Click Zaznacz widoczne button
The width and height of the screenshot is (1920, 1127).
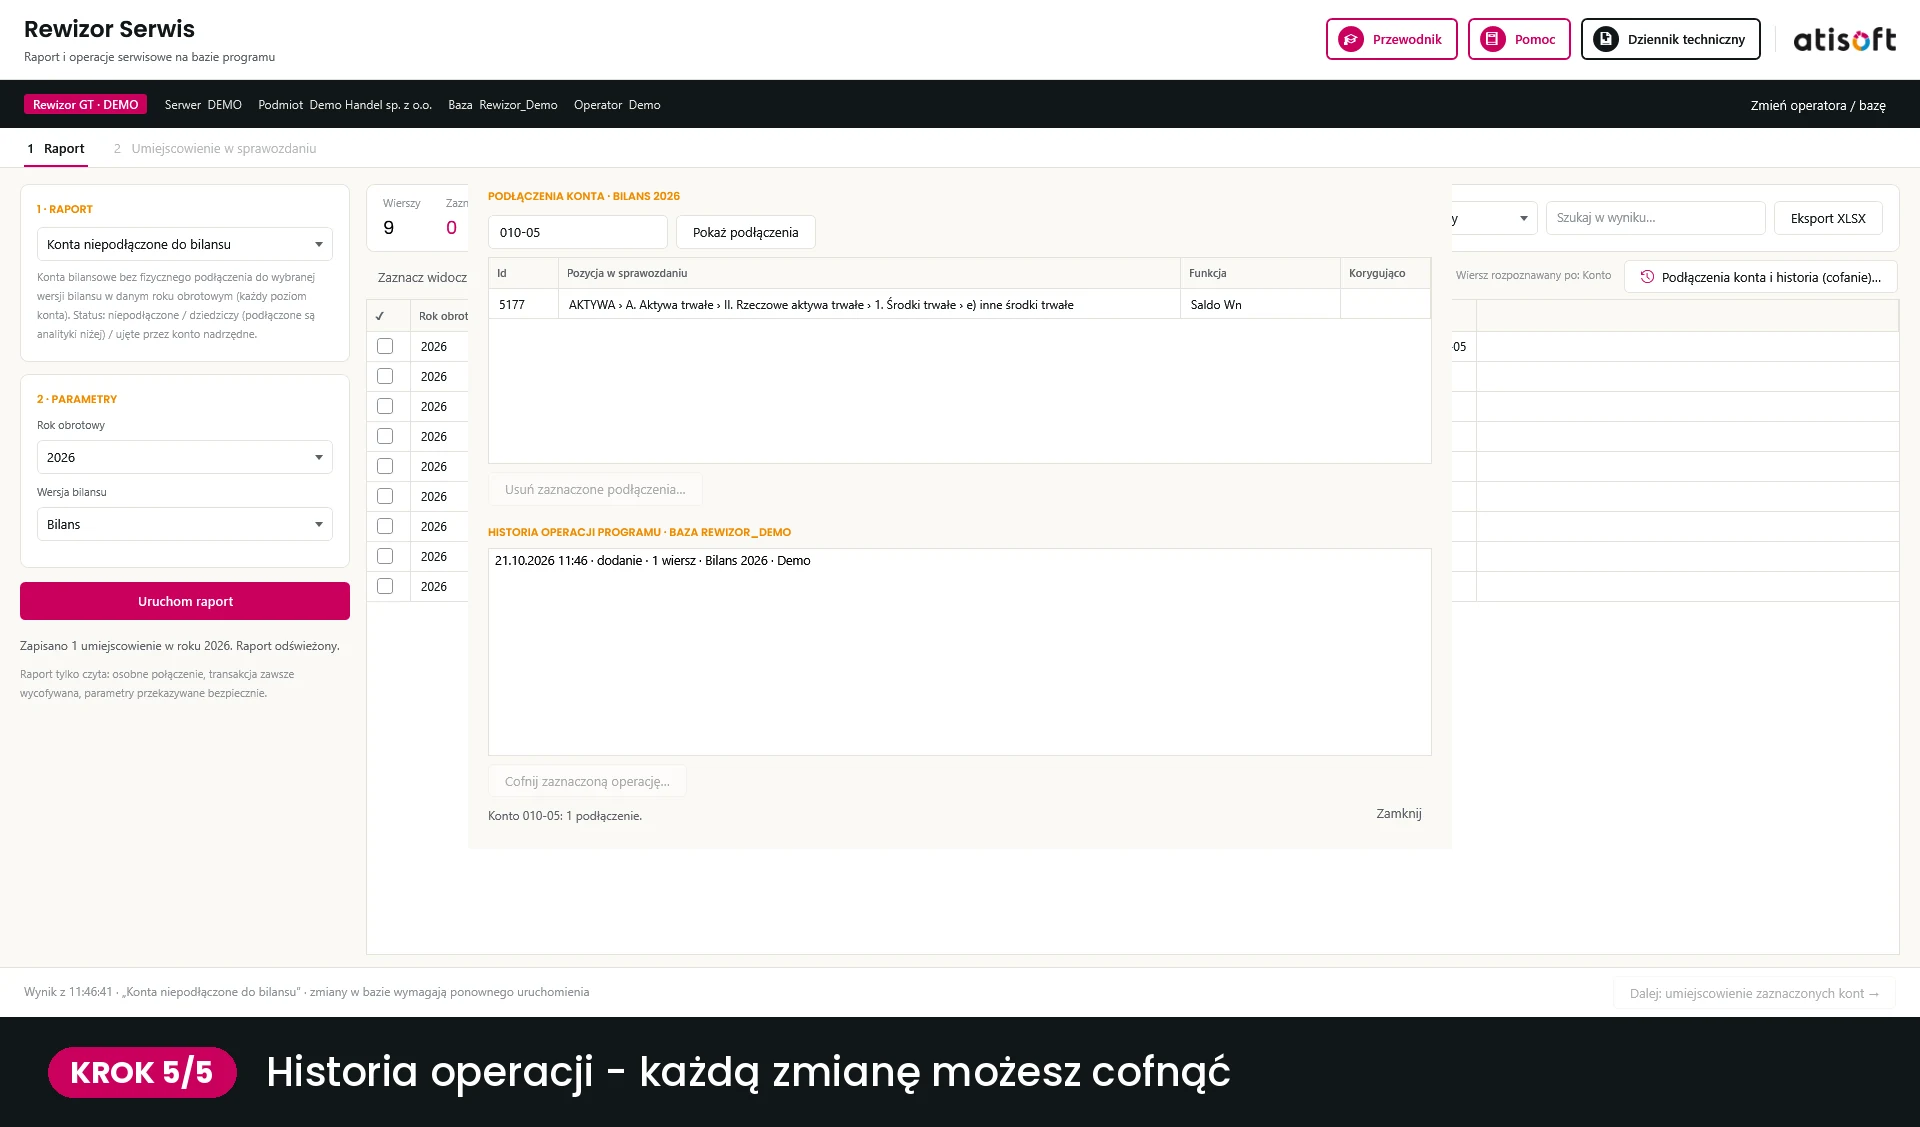(422, 277)
